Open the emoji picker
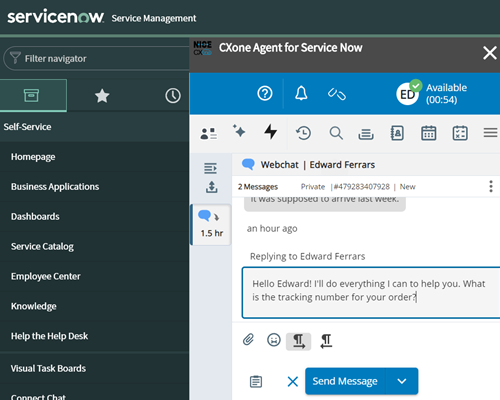 pos(274,340)
